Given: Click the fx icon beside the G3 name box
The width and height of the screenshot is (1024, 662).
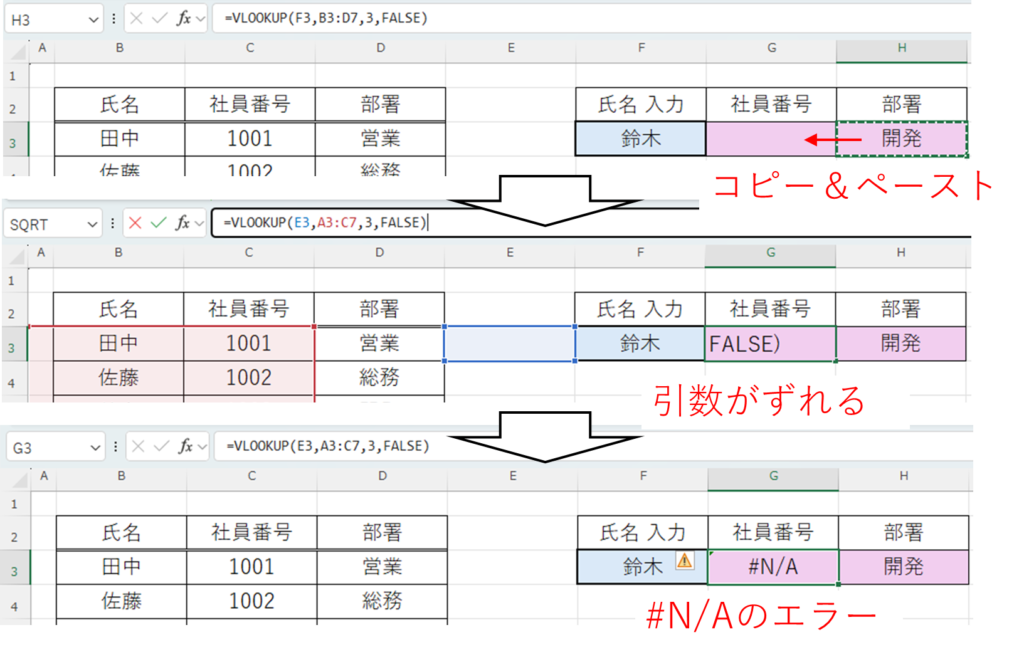Looking at the screenshot, I should pos(184,445).
